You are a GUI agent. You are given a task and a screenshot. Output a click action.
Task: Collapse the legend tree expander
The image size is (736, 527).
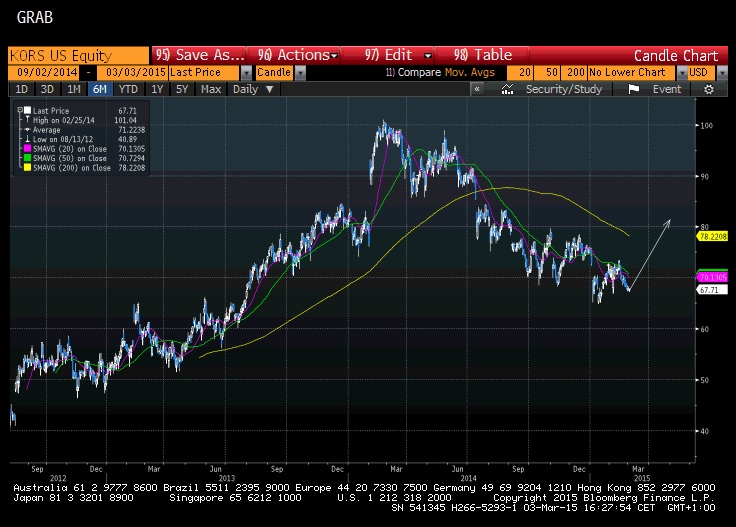20,110
